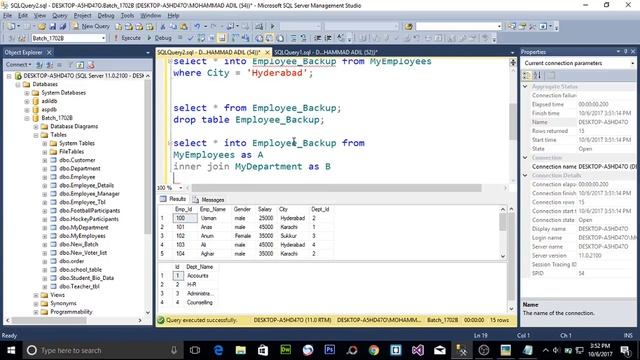The width and height of the screenshot is (640, 360).
Task: Open Current connection parameters dropdown
Action: [x=632, y=63]
